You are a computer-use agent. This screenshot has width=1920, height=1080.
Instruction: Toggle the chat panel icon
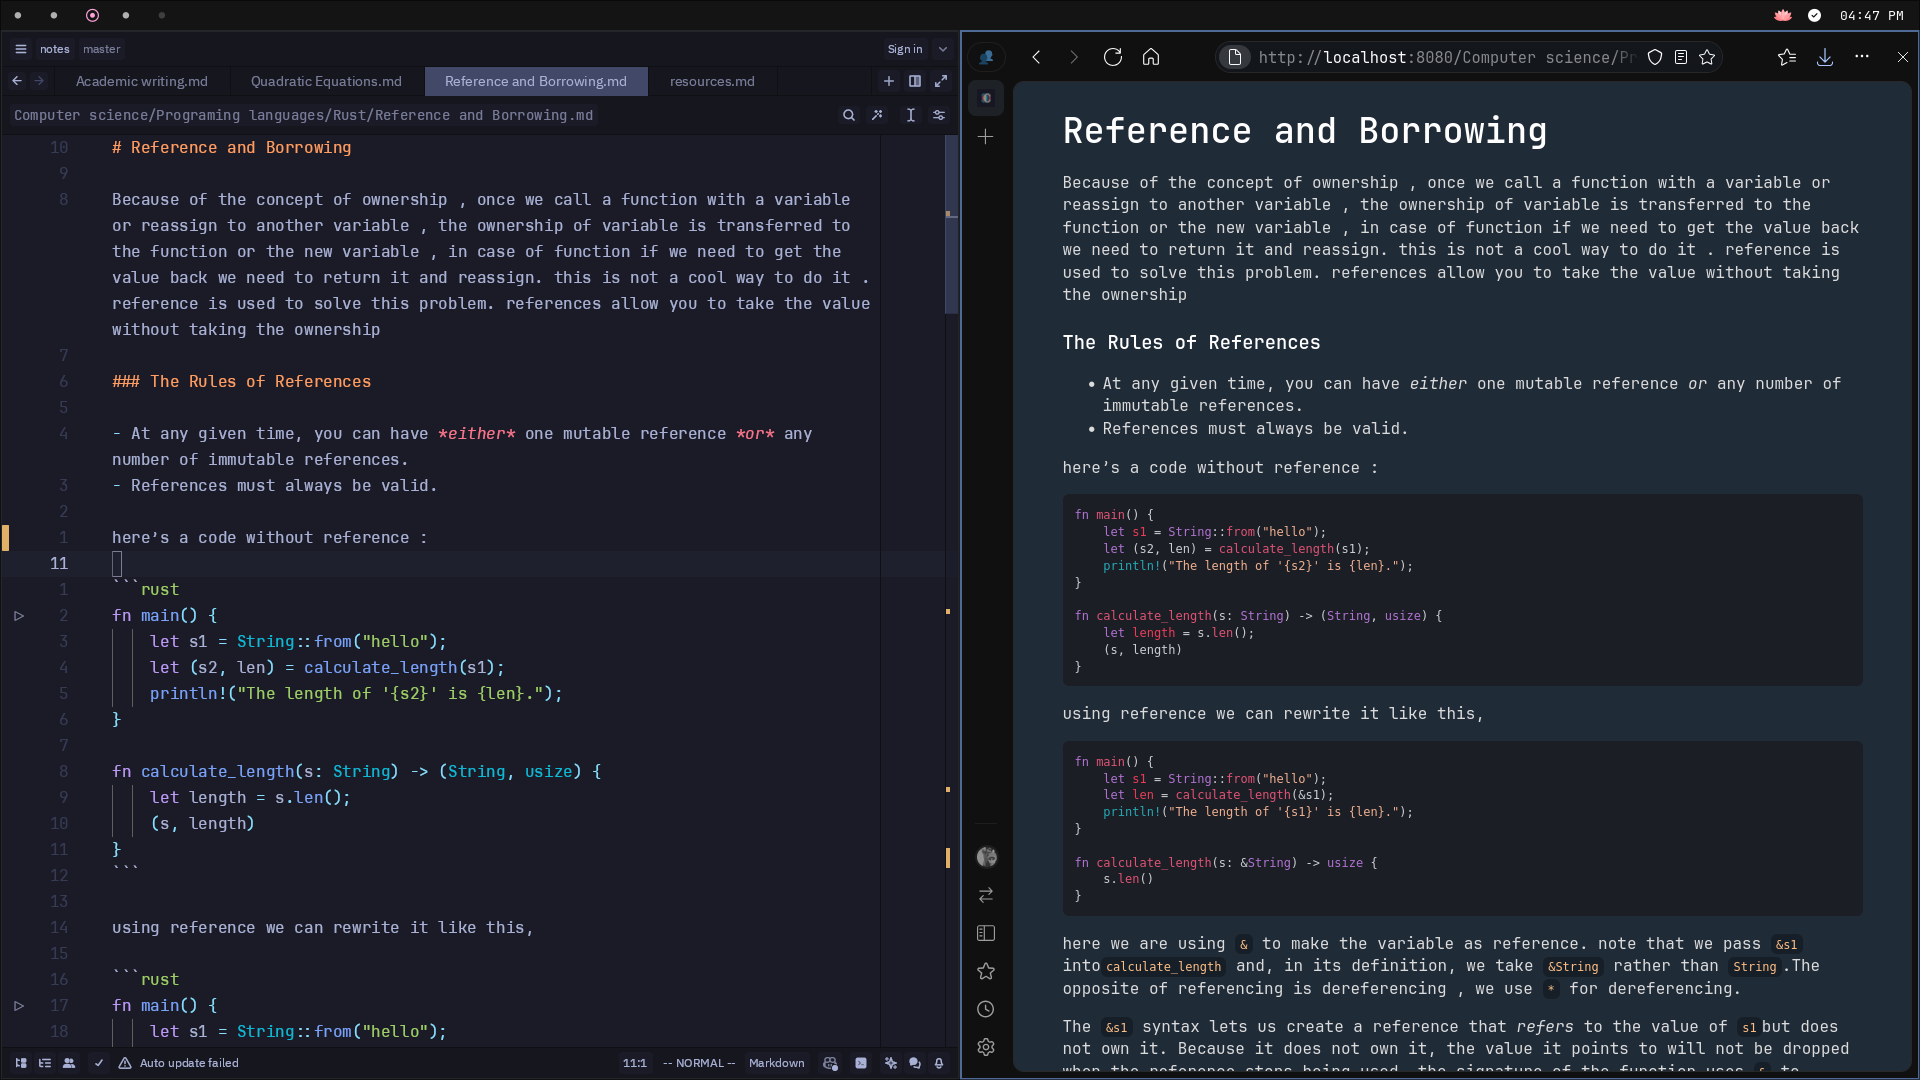tap(915, 1063)
